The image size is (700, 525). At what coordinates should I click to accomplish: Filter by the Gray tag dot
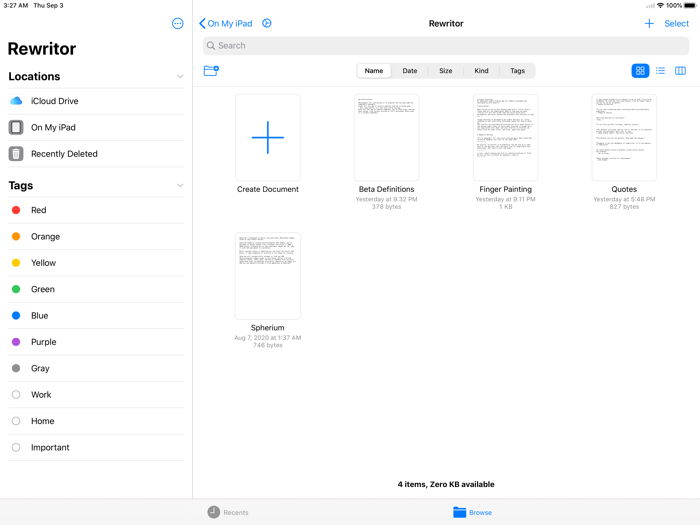16,368
